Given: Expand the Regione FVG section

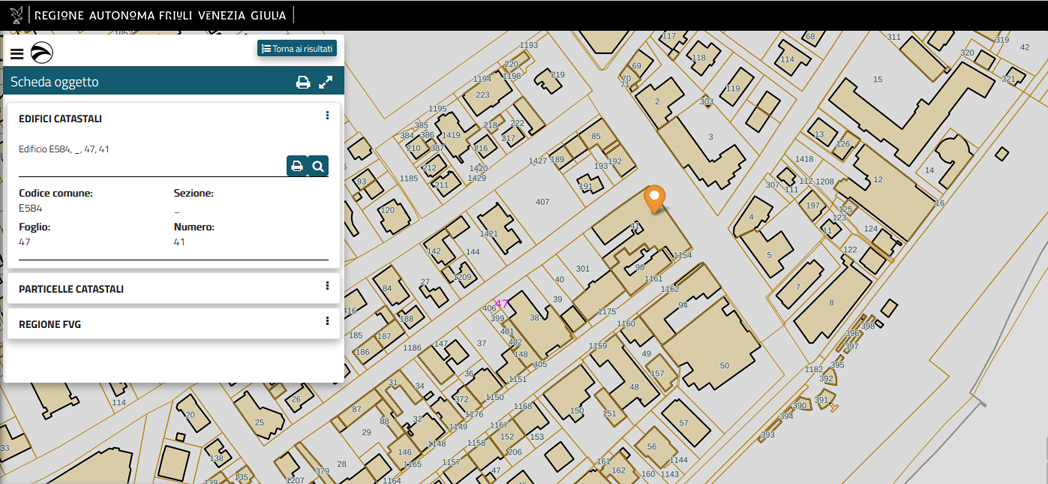Looking at the screenshot, I should [50, 324].
